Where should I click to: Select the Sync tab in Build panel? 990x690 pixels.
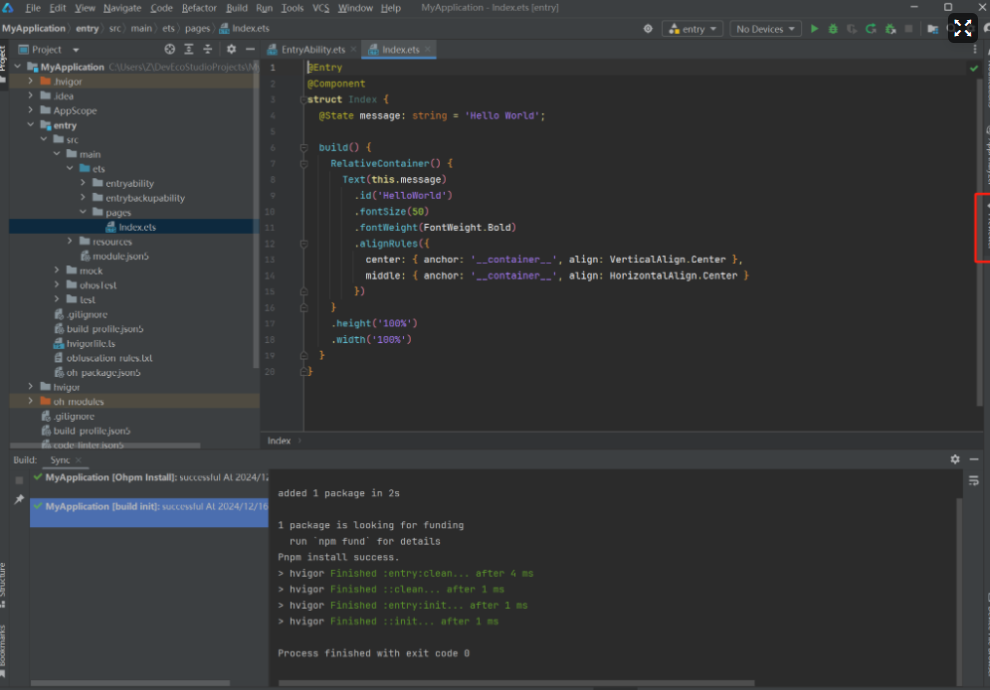point(60,460)
